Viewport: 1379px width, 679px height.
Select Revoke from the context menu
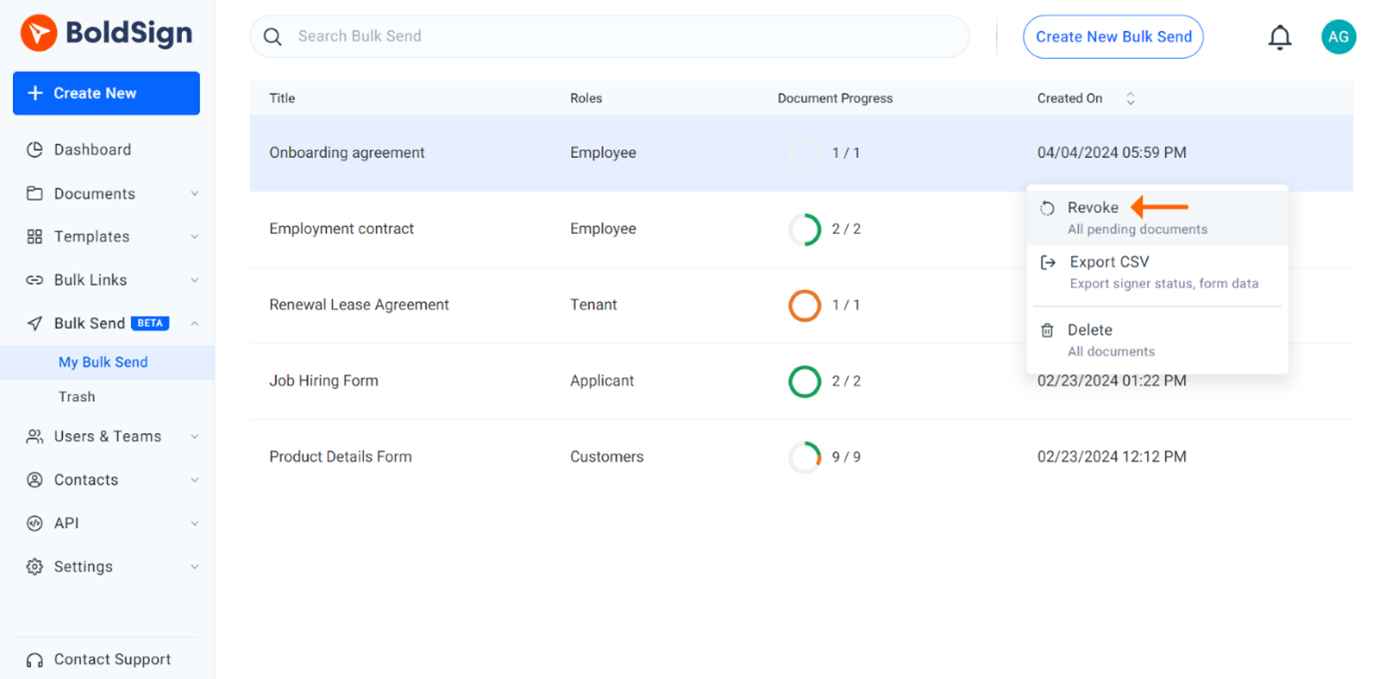(1093, 207)
